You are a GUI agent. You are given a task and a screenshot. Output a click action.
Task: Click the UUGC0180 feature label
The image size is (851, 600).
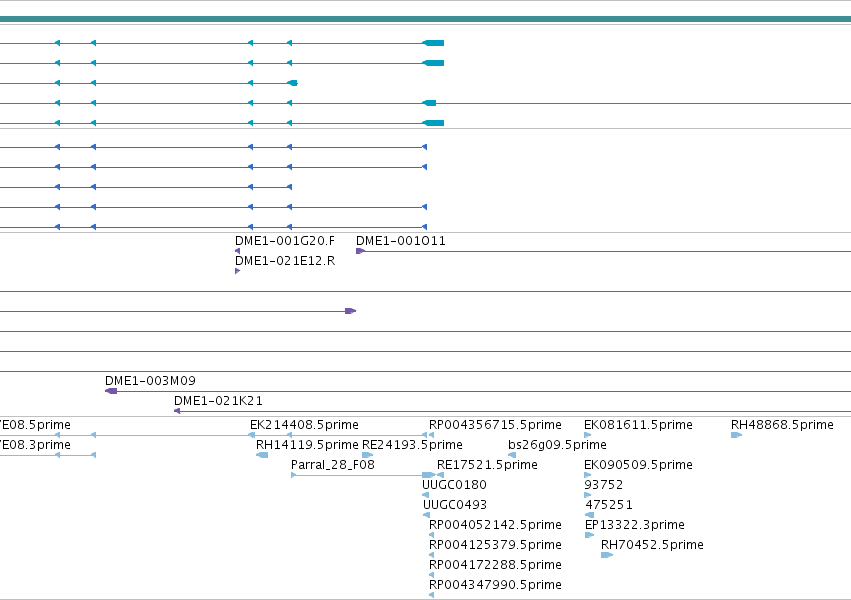pos(454,485)
